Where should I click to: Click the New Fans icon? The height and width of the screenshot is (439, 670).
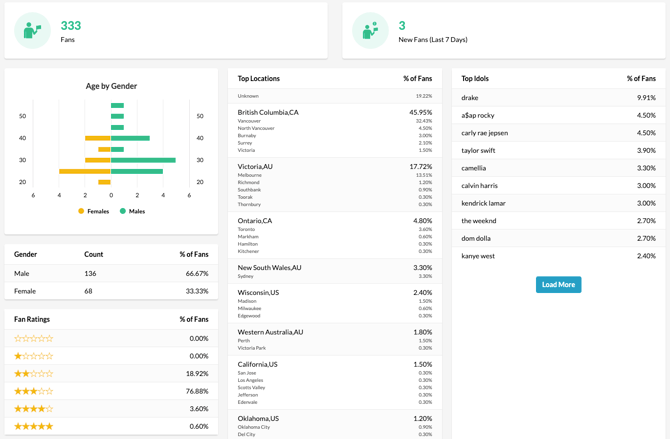(x=370, y=31)
